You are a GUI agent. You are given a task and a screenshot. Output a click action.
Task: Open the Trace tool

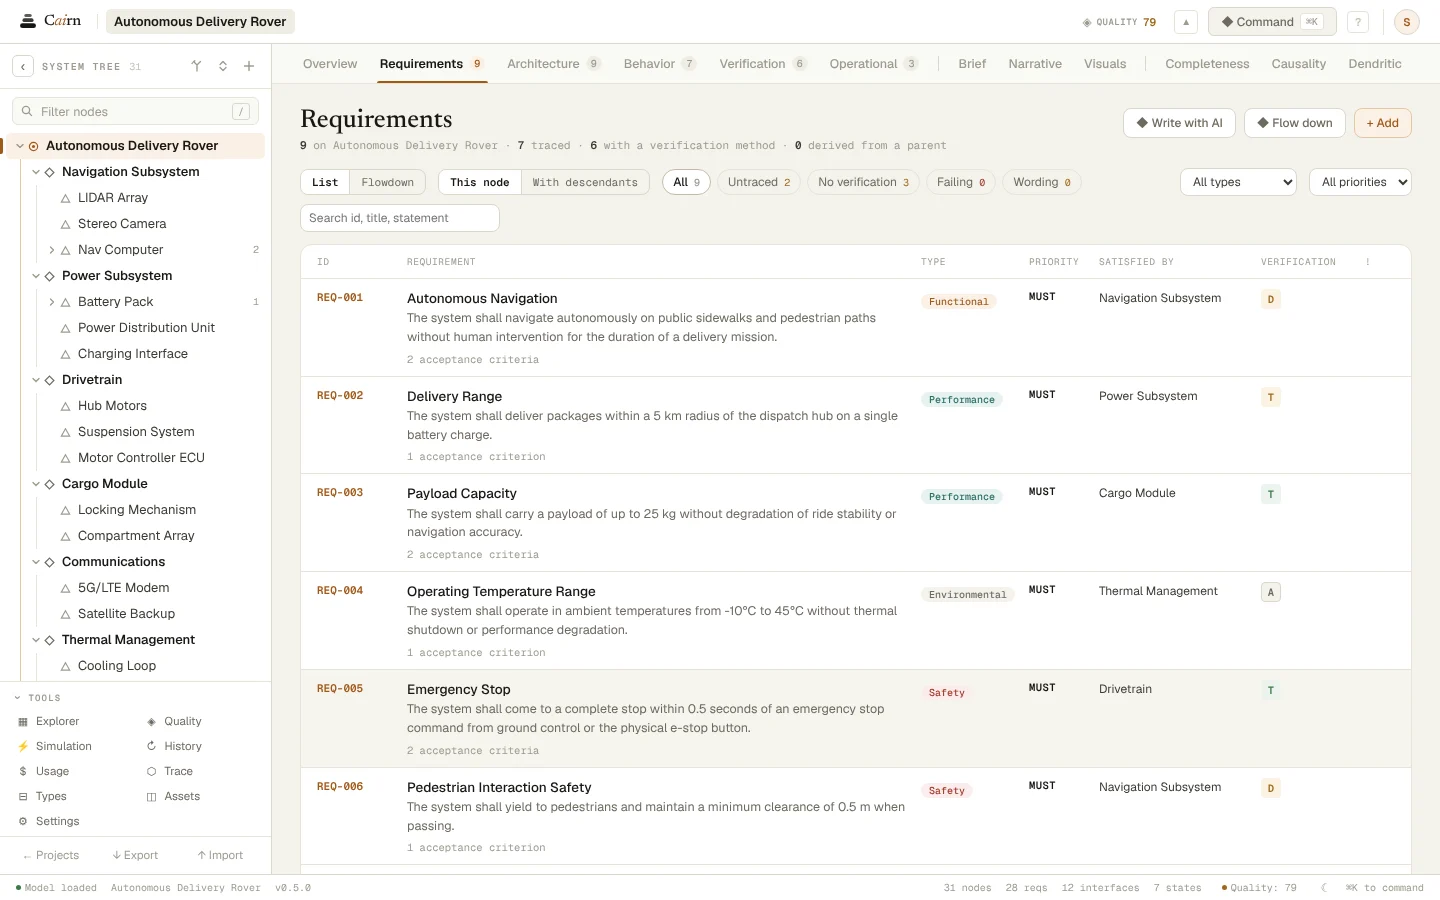pyautogui.click(x=178, y=771)
